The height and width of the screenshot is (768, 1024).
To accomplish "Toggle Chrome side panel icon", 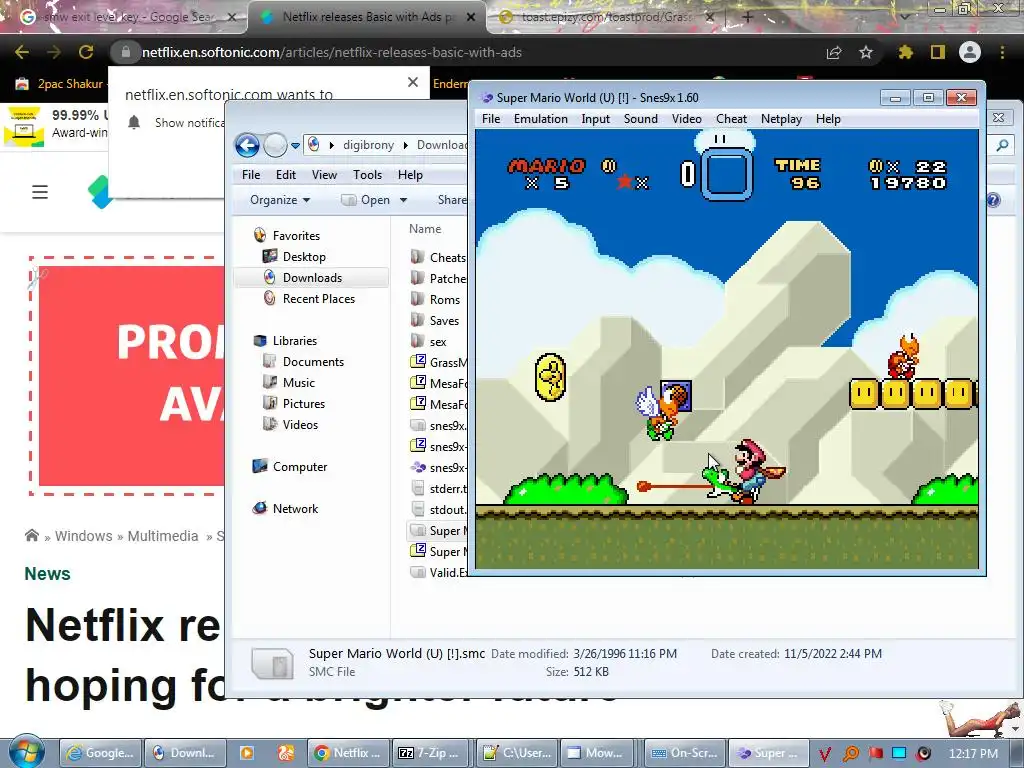I will coord(938,52).
